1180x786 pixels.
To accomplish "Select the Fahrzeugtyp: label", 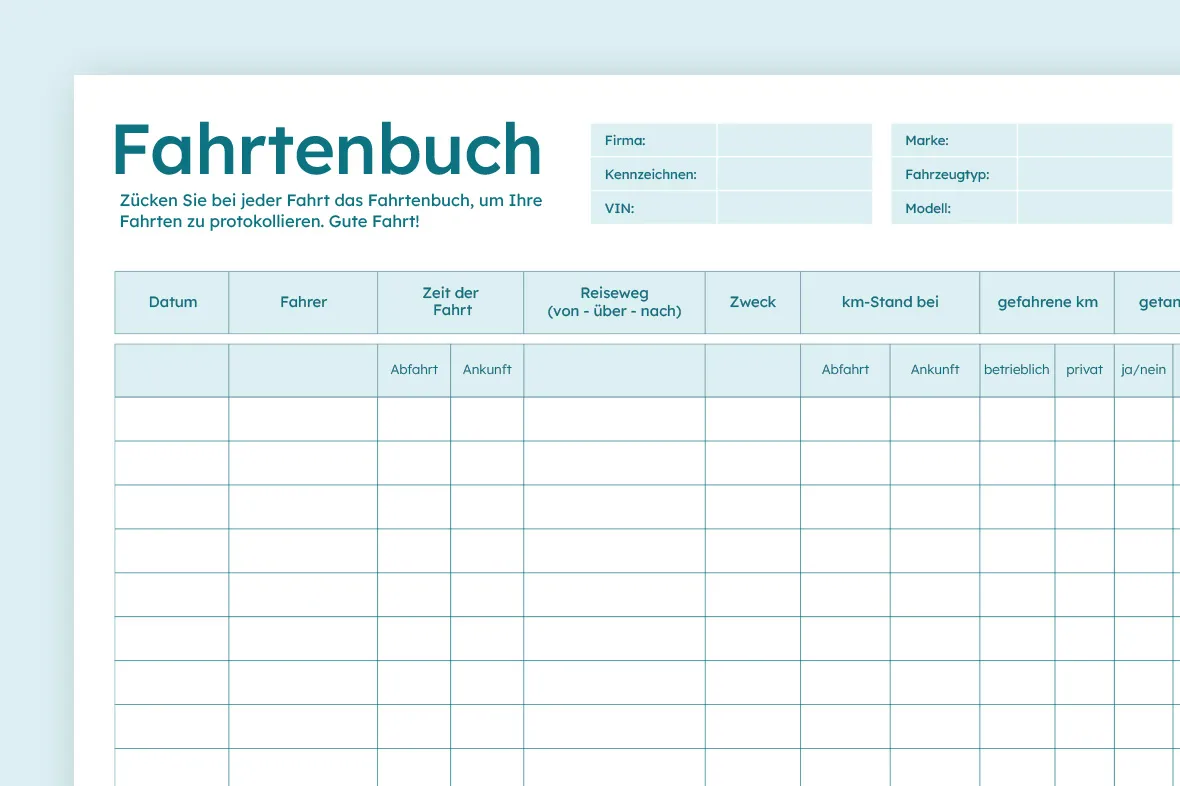I will [947, 175].
